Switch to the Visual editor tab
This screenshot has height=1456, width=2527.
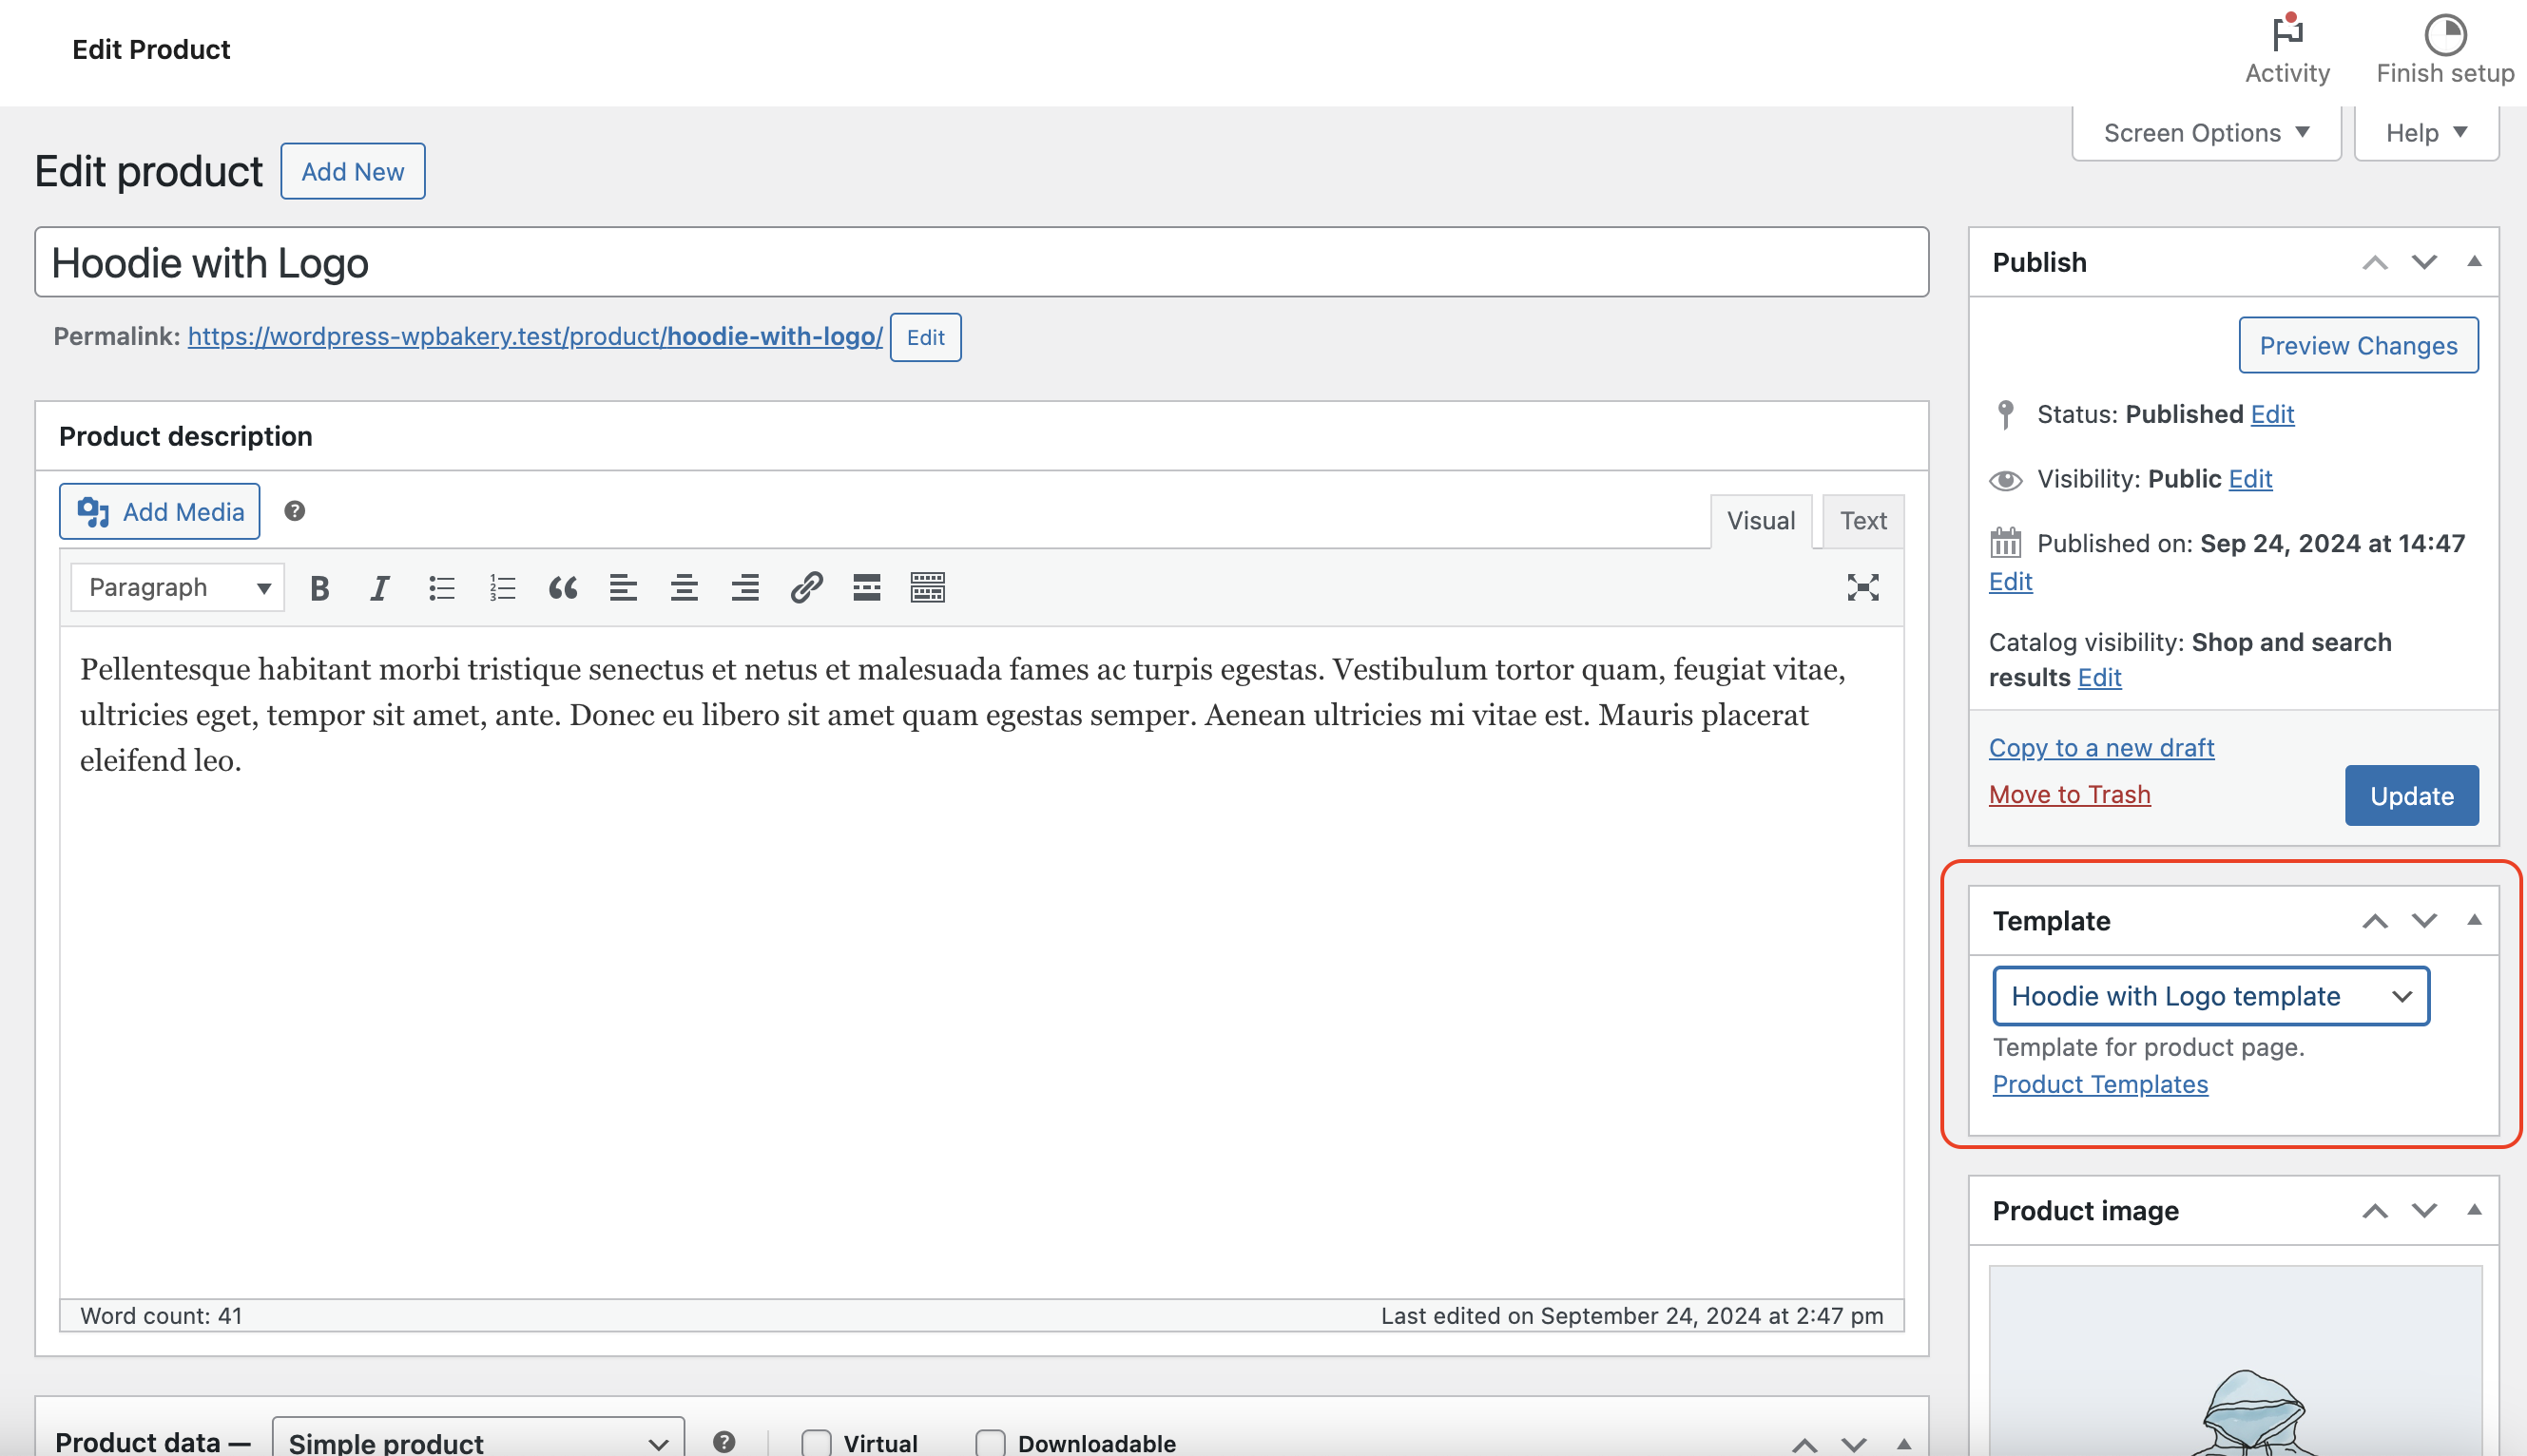click(x=1760, y=521)
